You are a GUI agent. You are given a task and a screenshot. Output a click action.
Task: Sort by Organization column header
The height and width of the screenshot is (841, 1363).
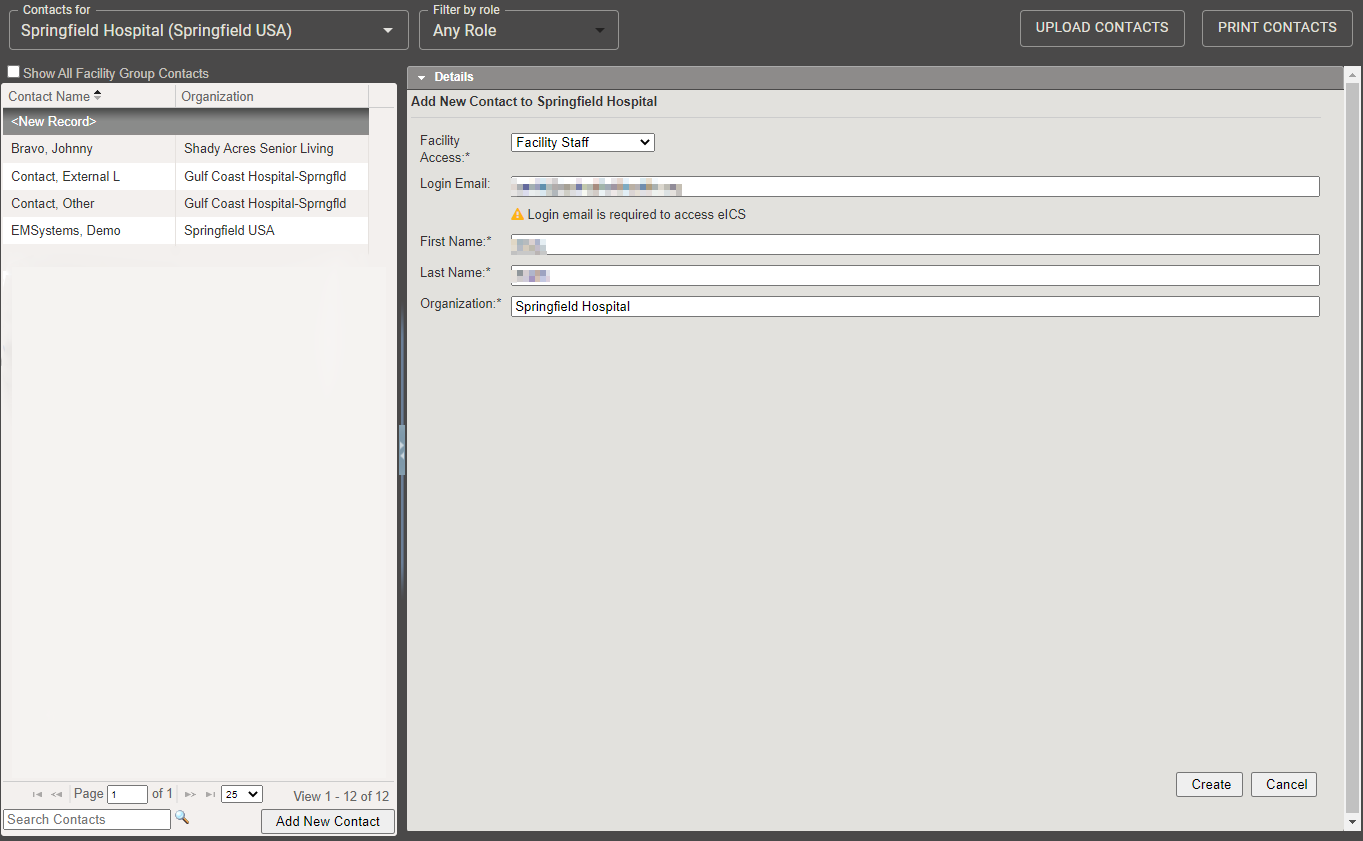[272, 96]
